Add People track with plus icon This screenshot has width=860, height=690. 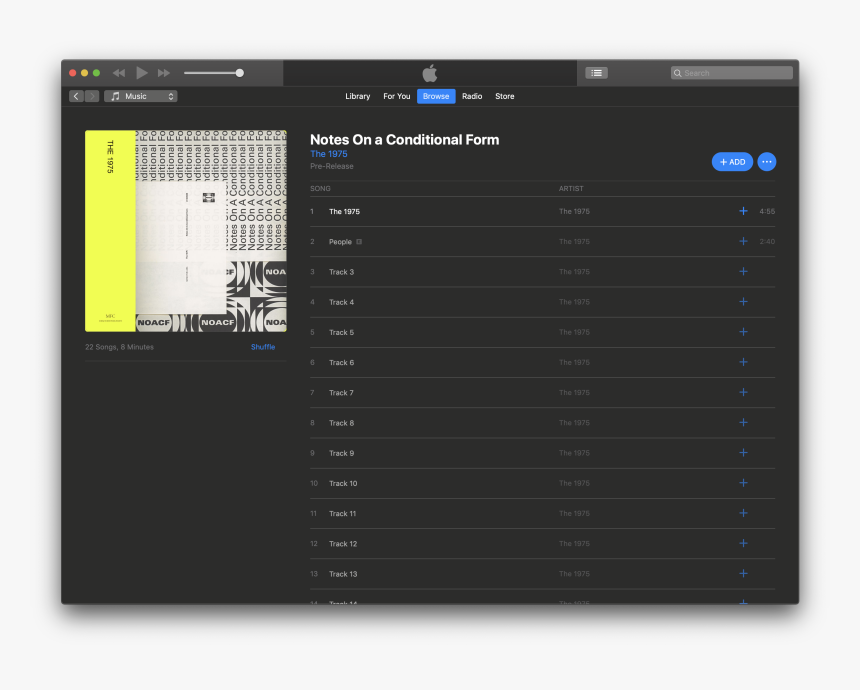(743, 241)
